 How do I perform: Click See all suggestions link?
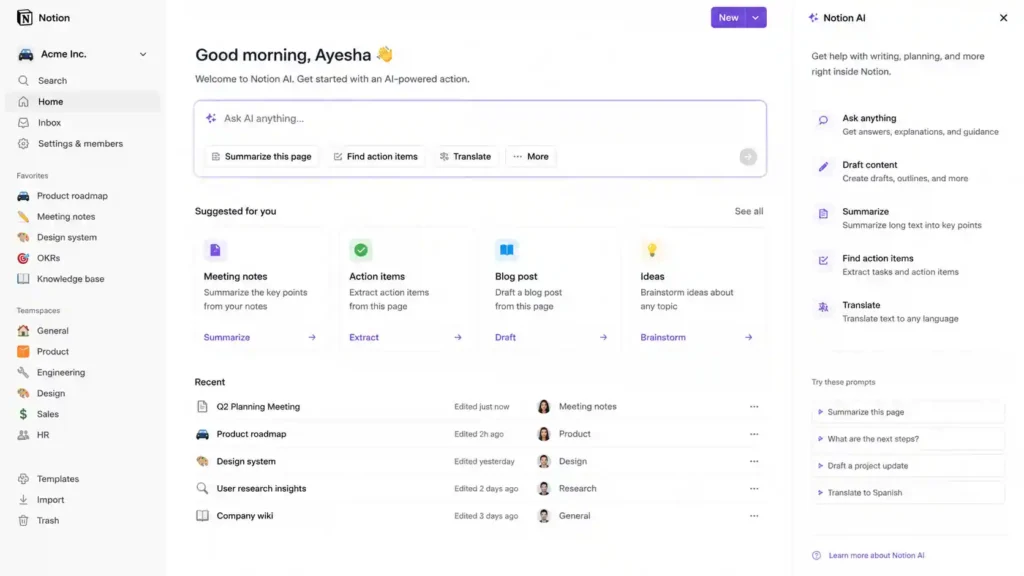tap(748, 211)
